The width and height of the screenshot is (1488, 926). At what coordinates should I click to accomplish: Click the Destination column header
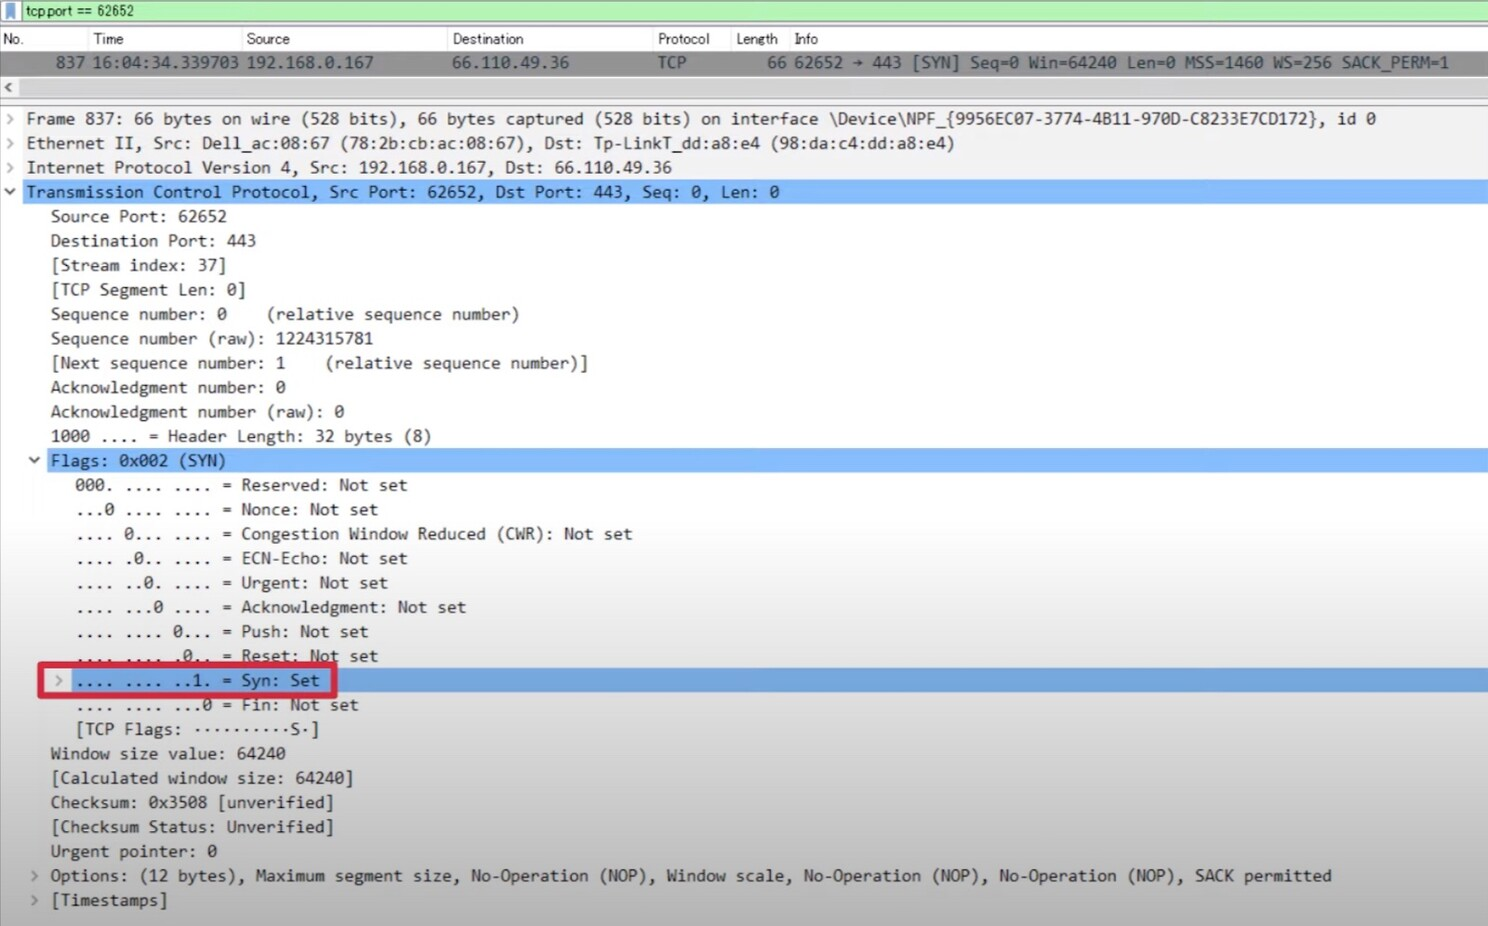[488, 39]
